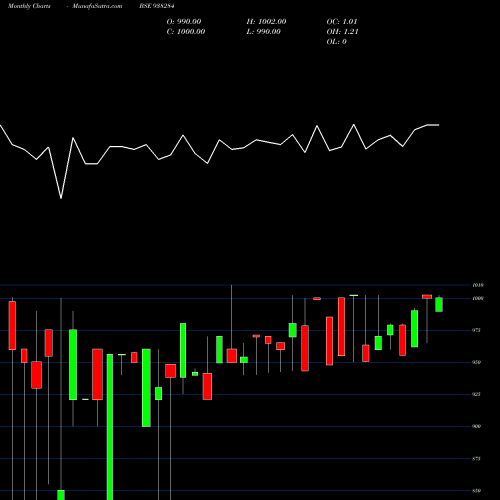Select the low value 'L: 990.00'
500x500 pixels.
[263, 32]
